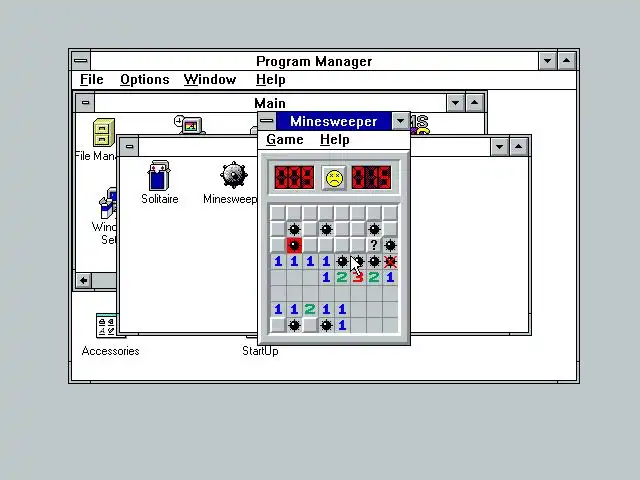Open Program Manager's control-menu box
Image resolution: width=640 pixels, height=480 pixels.
[x=81, y=61]
